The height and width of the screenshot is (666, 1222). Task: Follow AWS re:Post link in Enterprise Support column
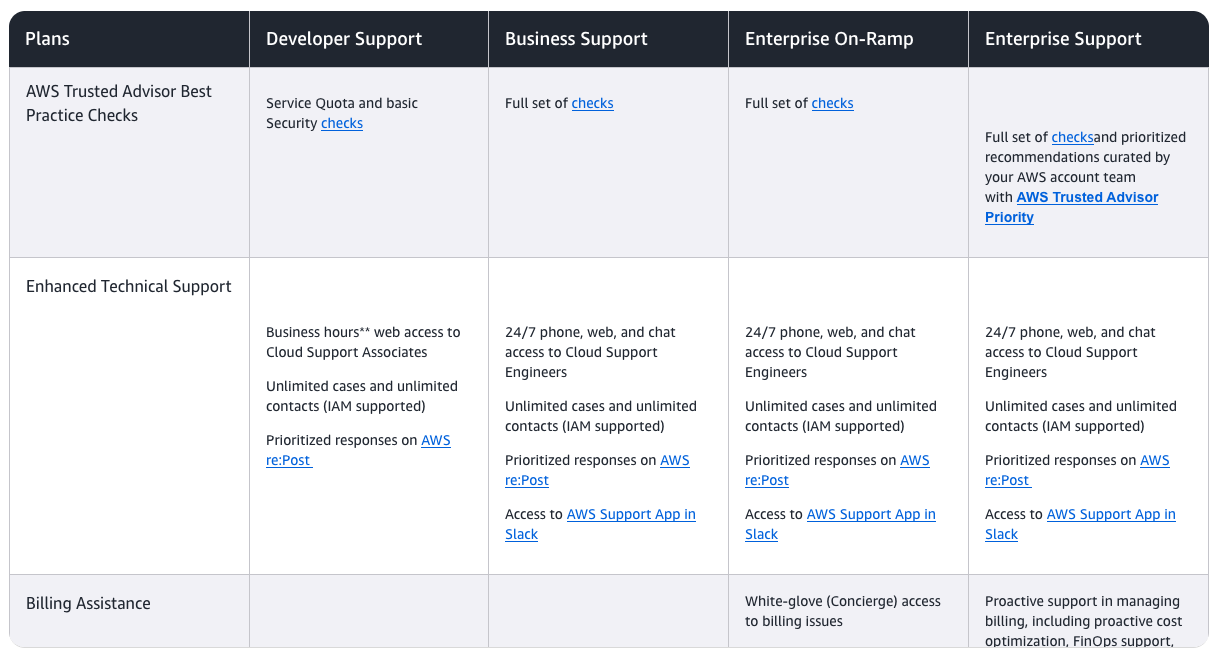tap(1154, 461)
